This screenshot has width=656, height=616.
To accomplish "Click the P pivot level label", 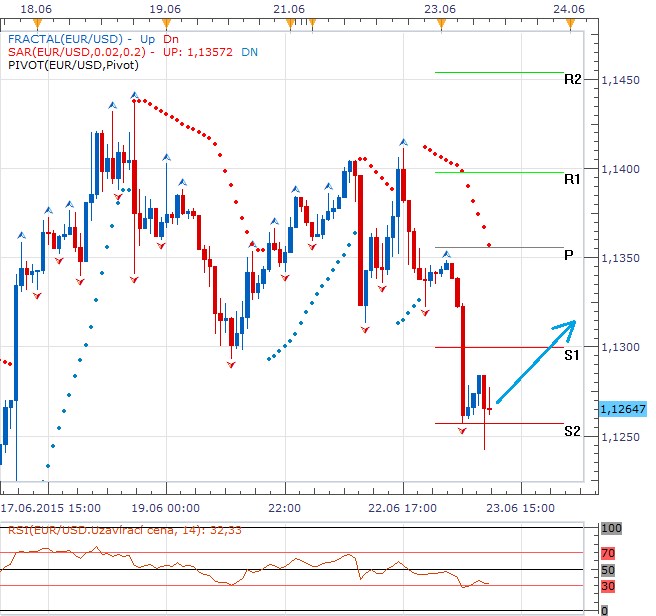I will coord(568,255).
